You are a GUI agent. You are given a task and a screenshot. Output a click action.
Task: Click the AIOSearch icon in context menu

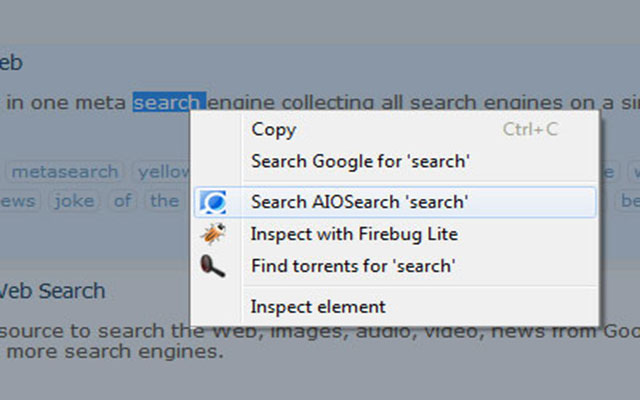(x=213, y=203)
